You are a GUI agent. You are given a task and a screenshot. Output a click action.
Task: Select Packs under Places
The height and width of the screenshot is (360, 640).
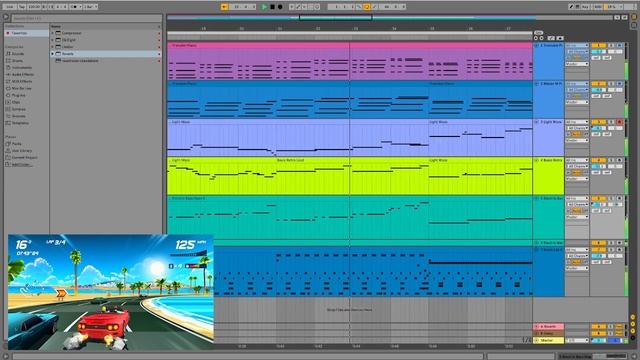(x=16, y=144)
